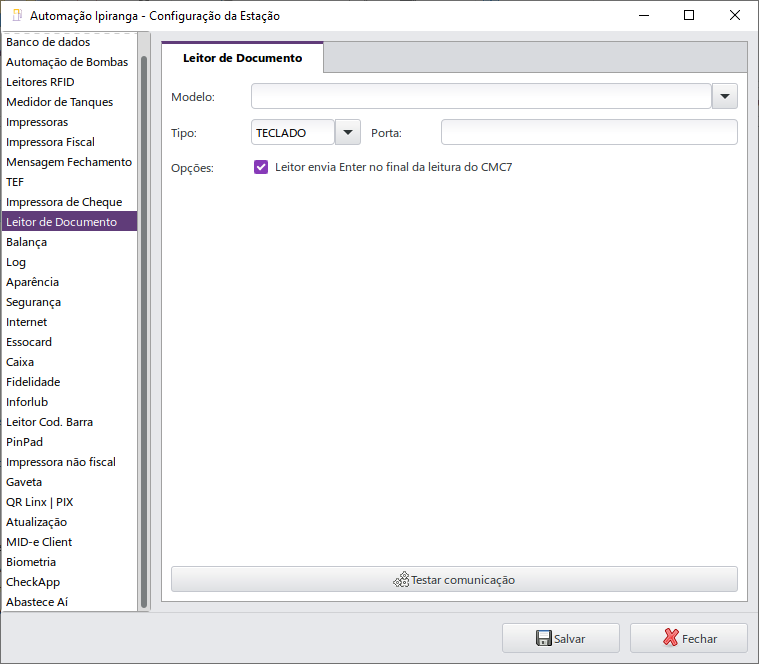This screenshot has height=664, width=759.
Task: Select Banco de dados in sidebar
Action: pyautogui.click(x=70, y=42)
